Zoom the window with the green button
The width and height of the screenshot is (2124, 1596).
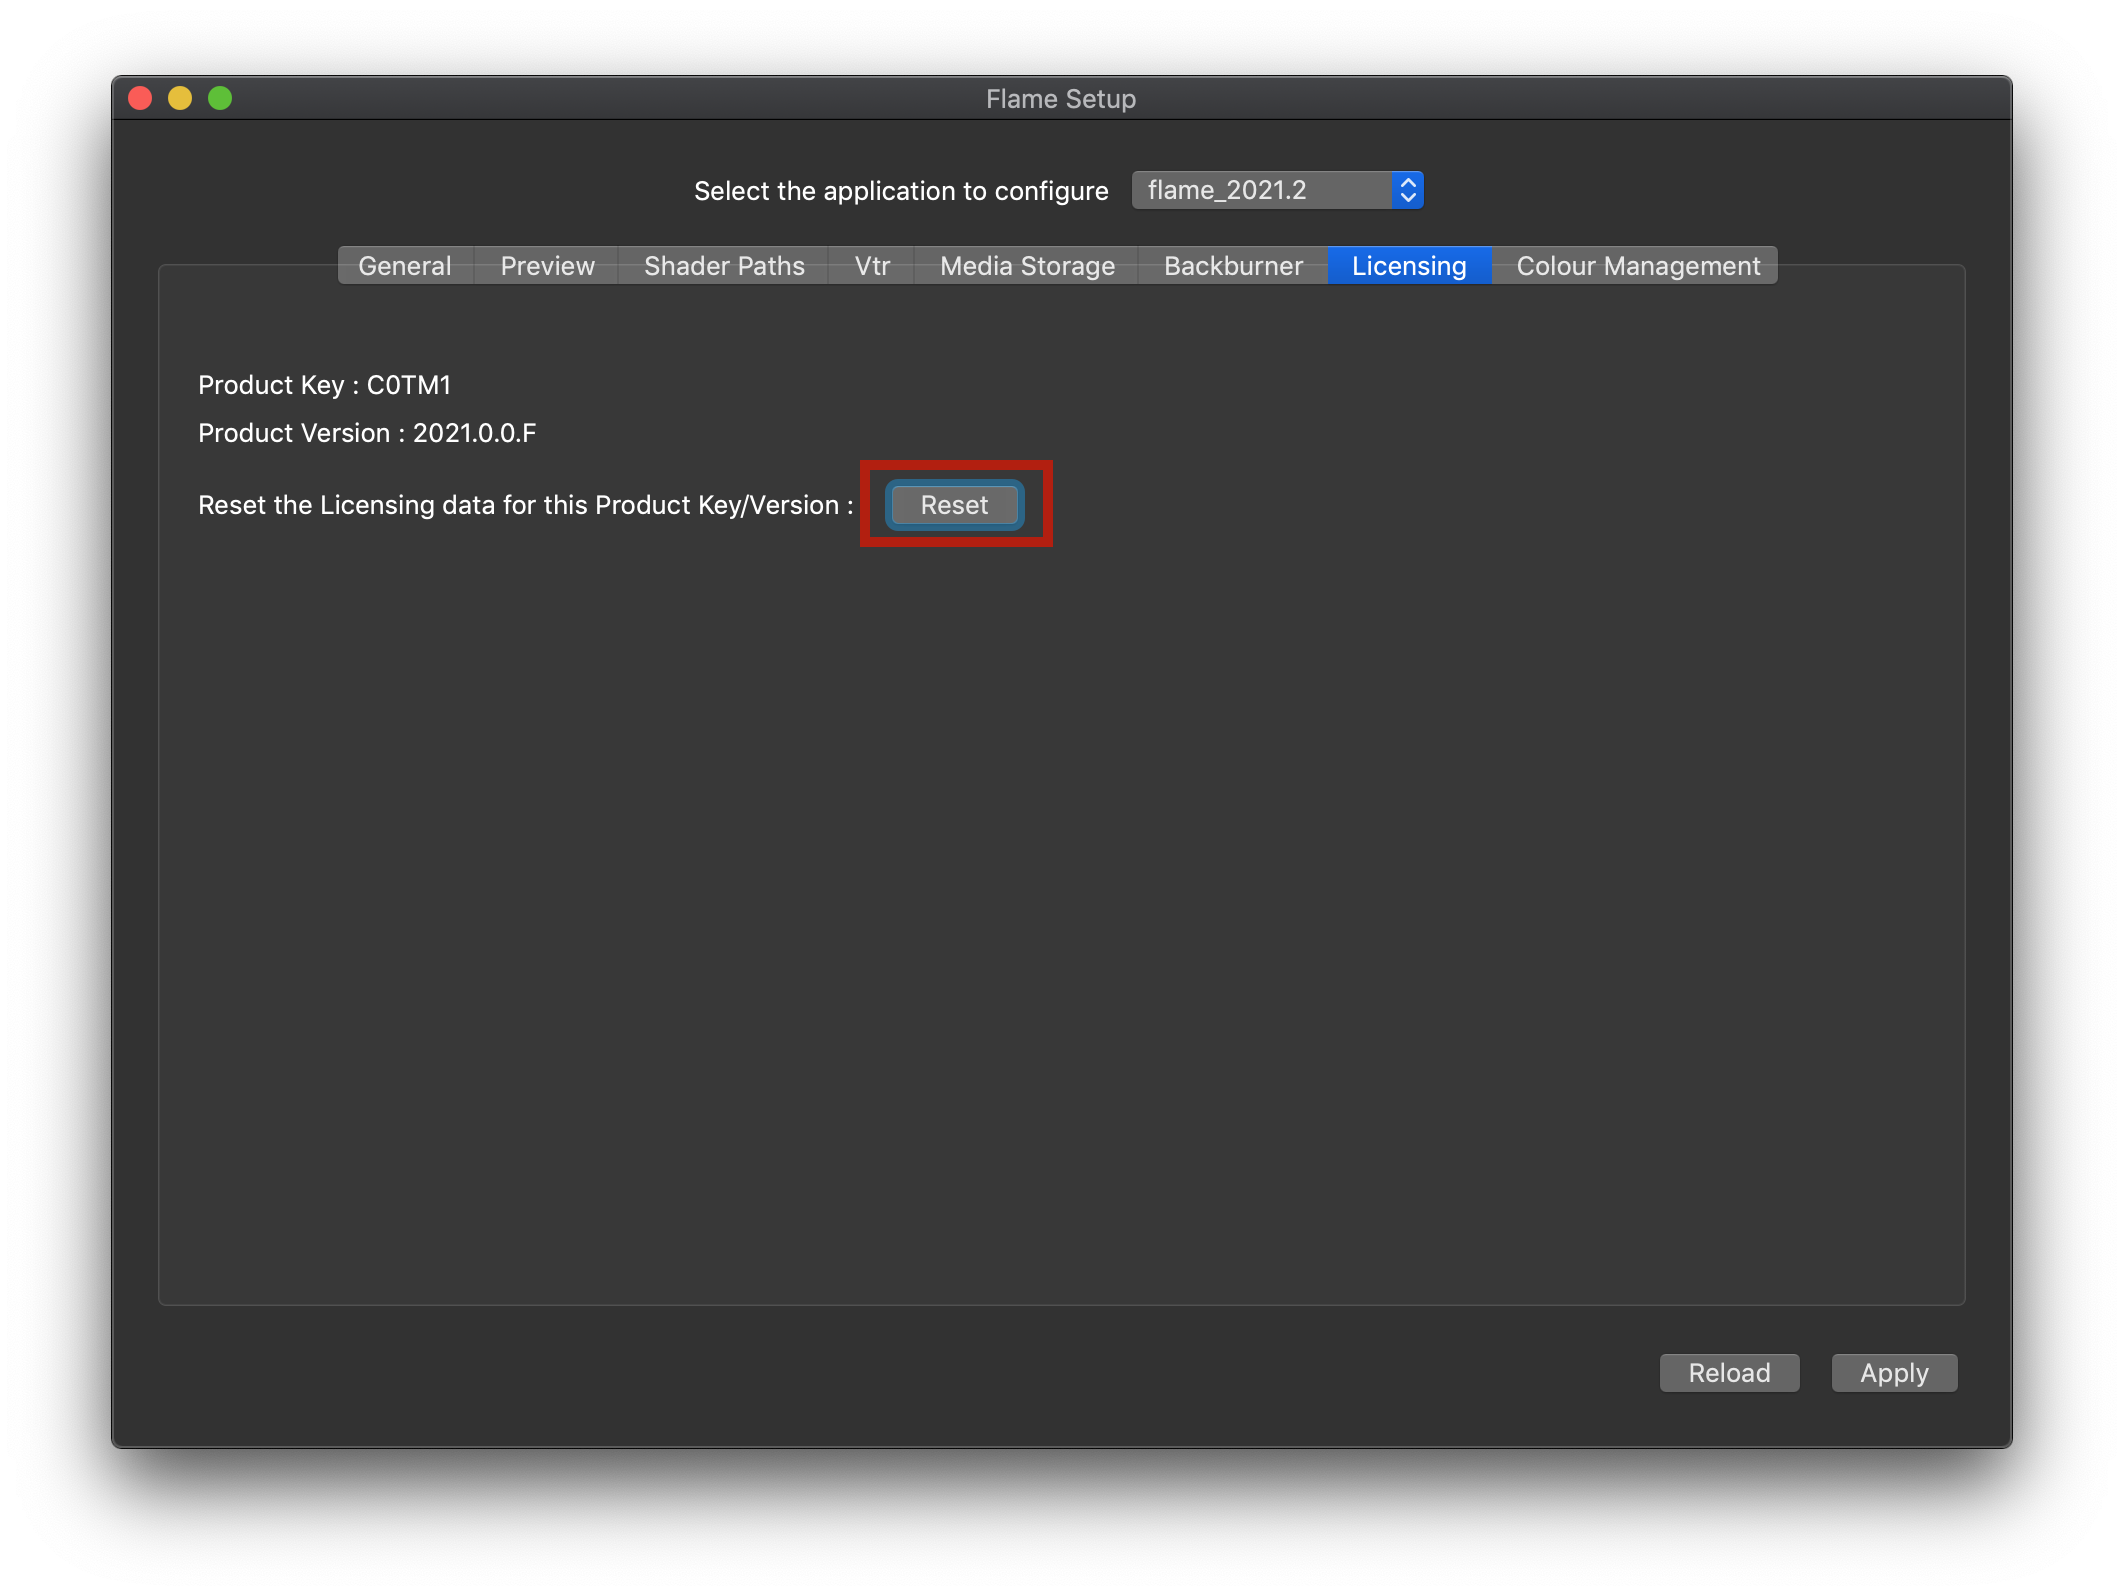(x=219, y=97)
